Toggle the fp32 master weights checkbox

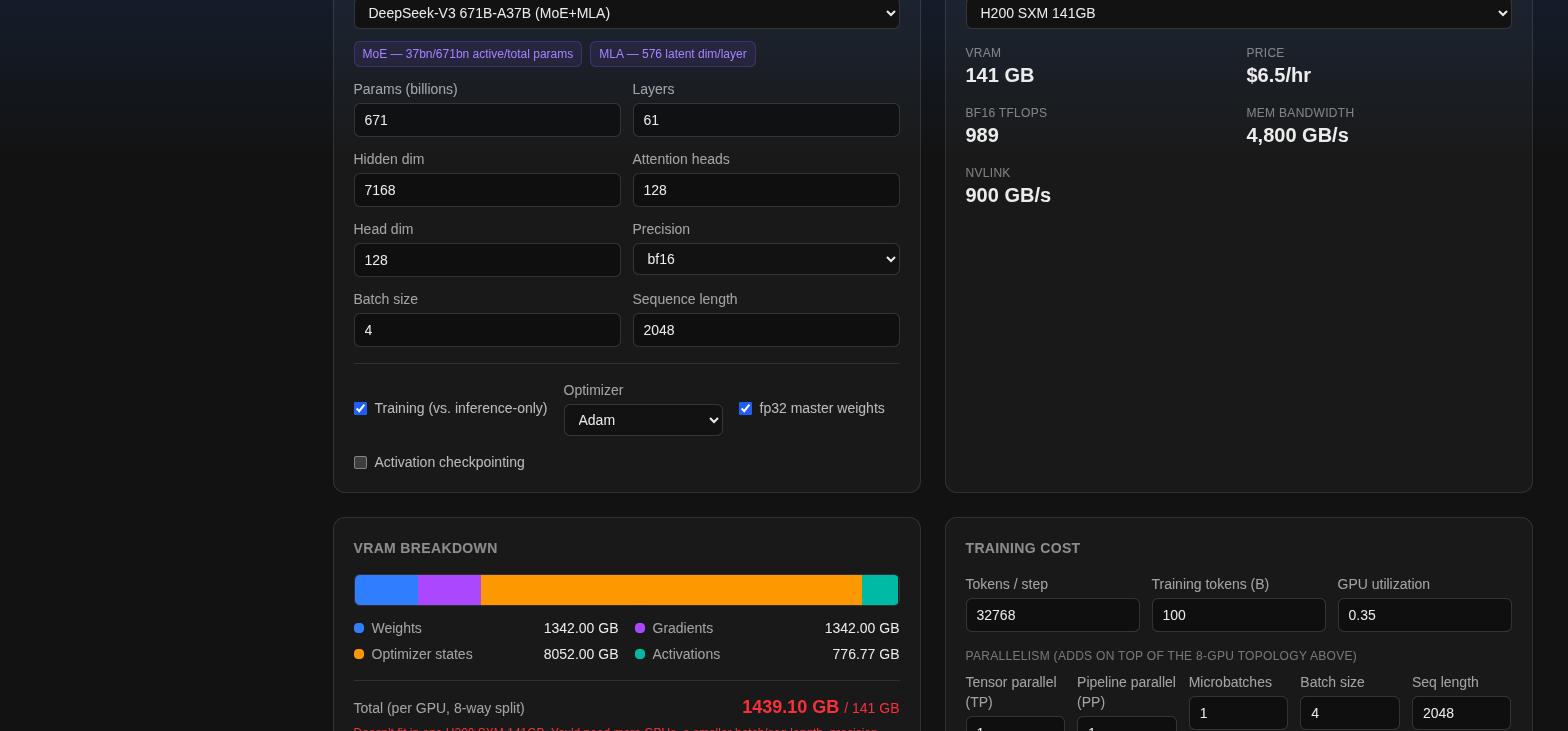tap(745, 408)
